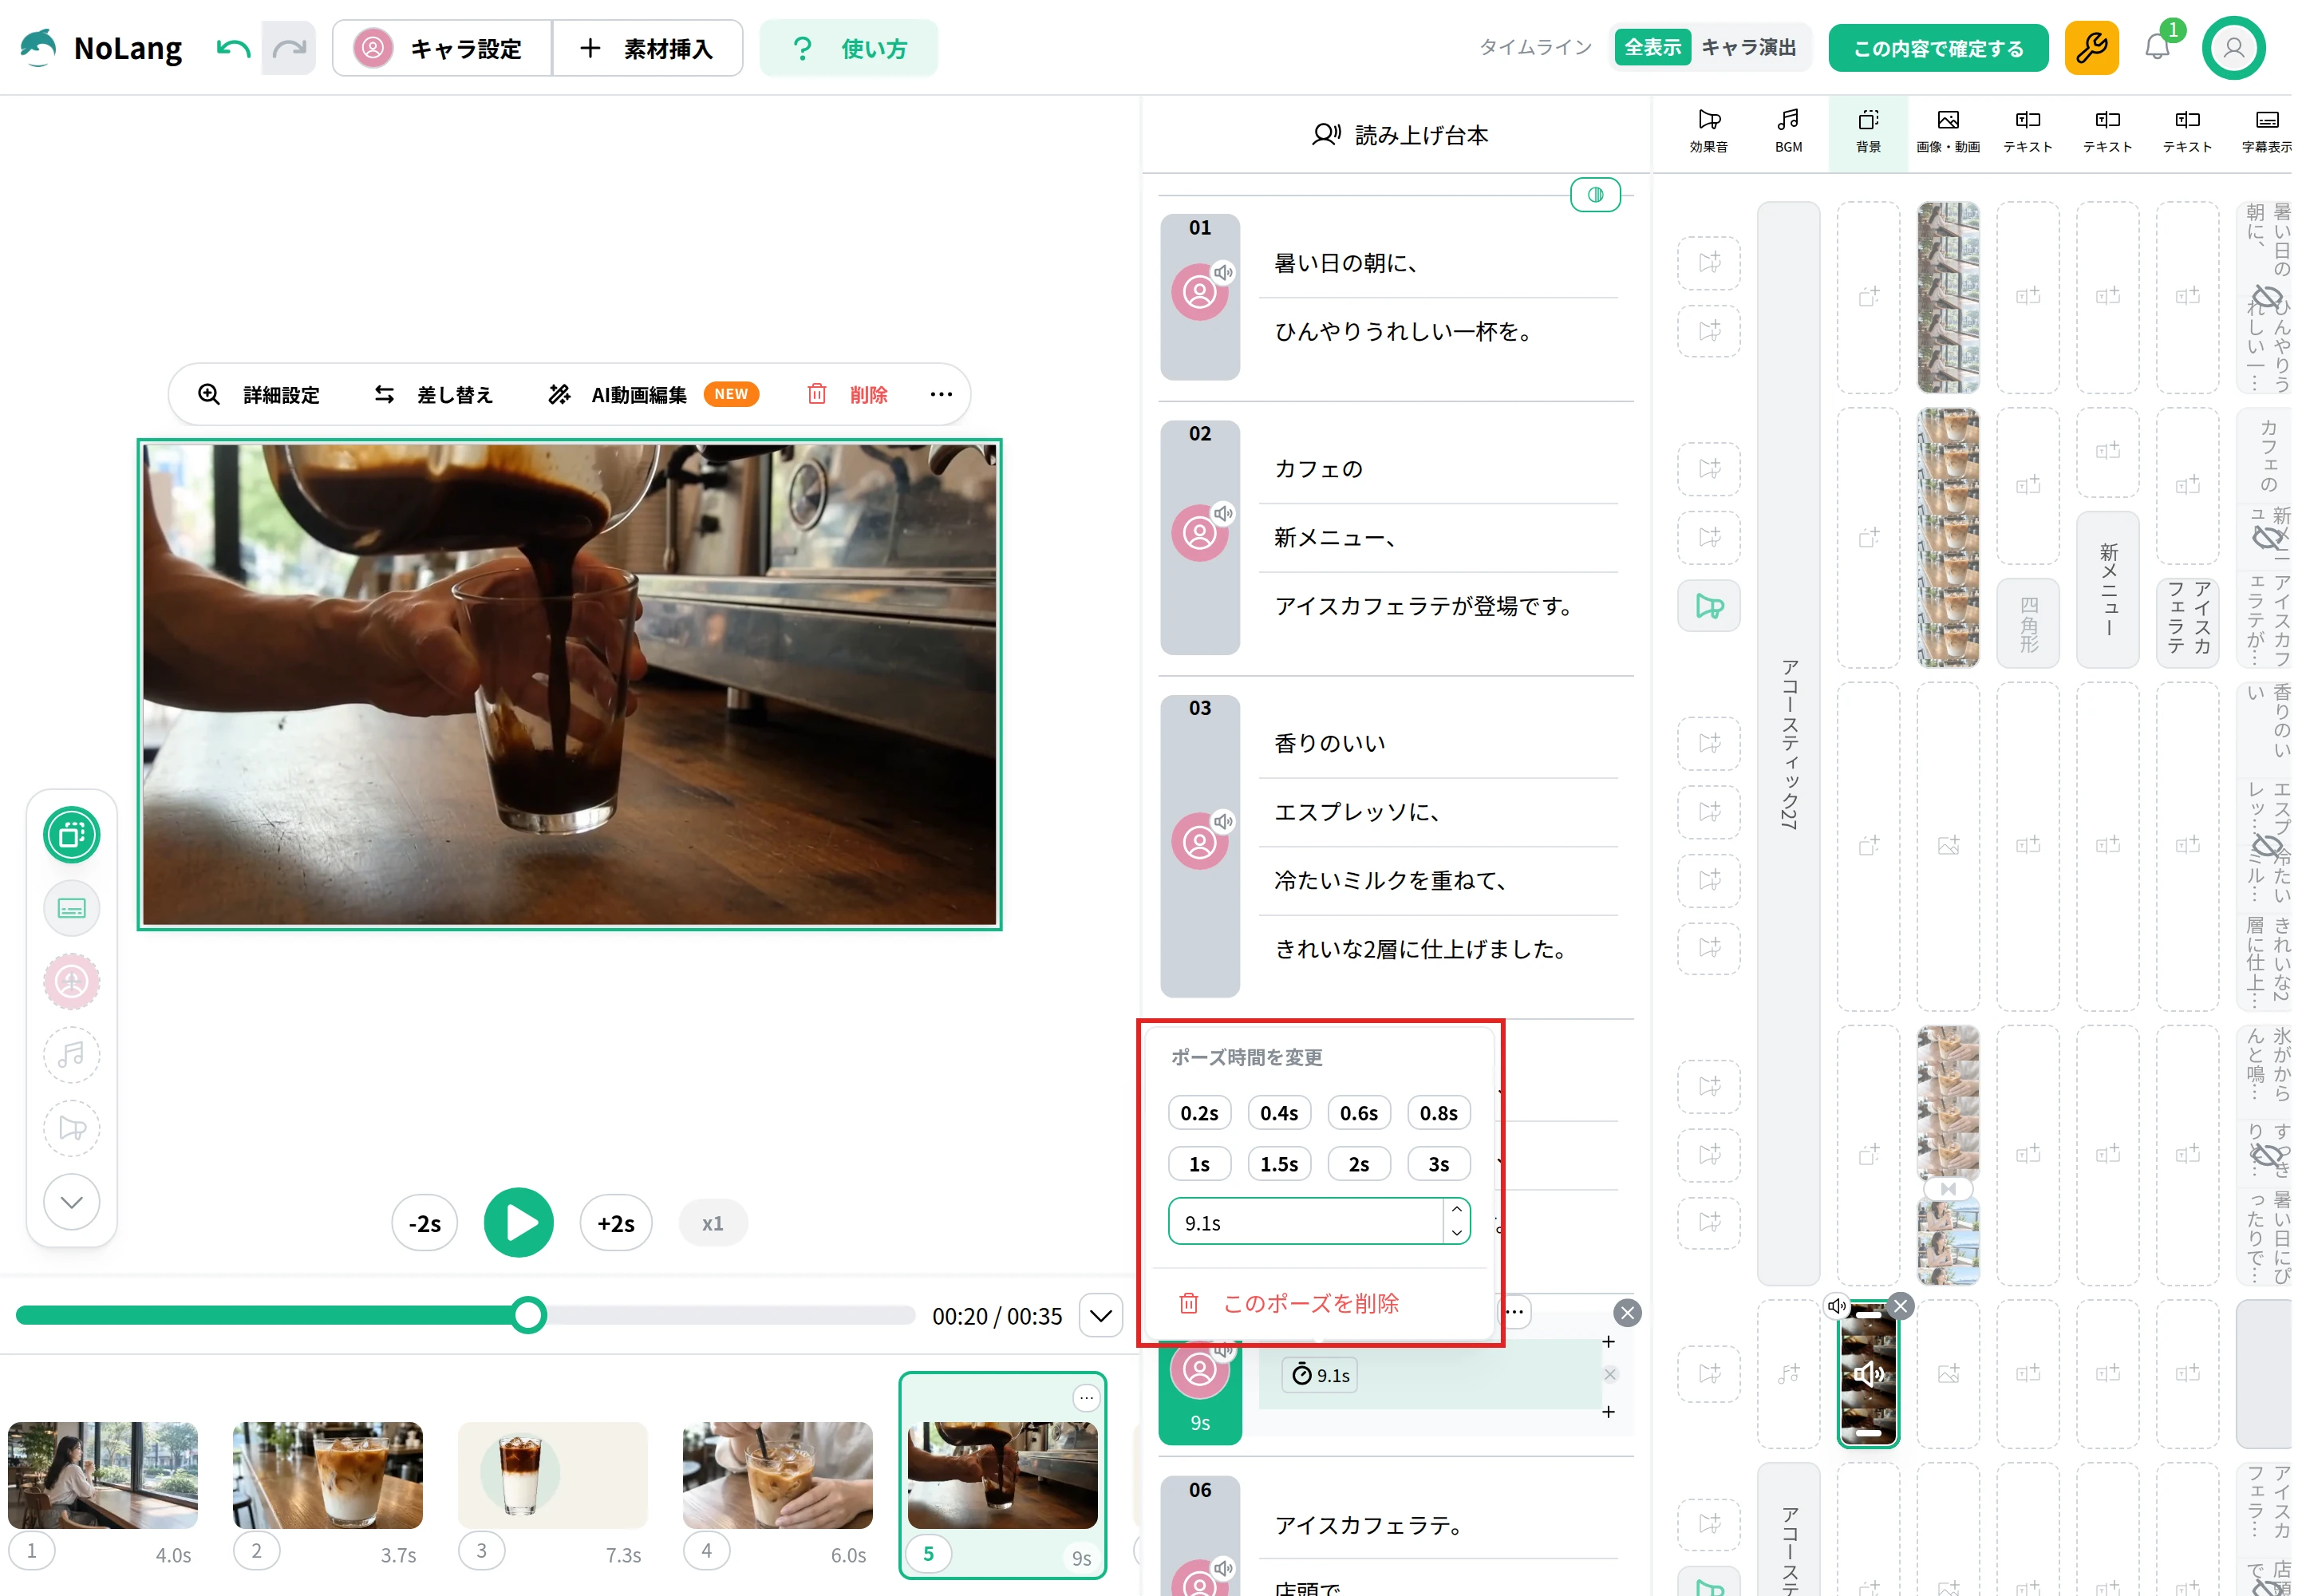Open 詳細設定 in the clip toolbar
Viewport: 2298px width, 1596px height.
258,394
